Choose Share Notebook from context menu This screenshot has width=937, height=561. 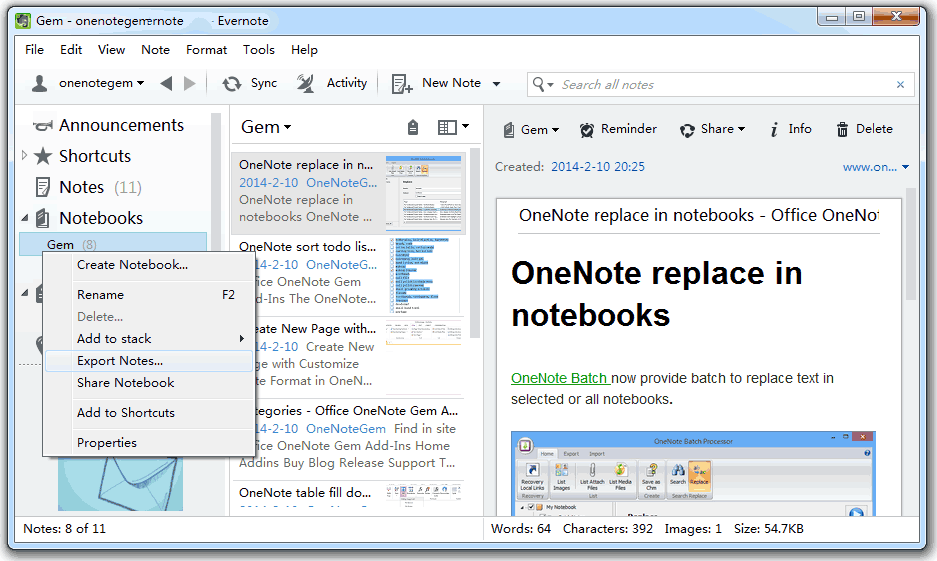click(x=149, y=383)
